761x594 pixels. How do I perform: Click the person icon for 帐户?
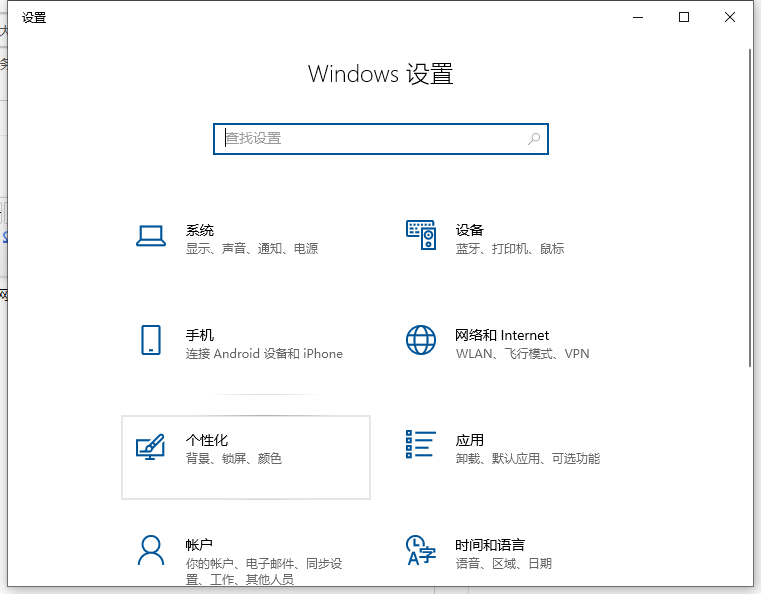click(150, 550)
